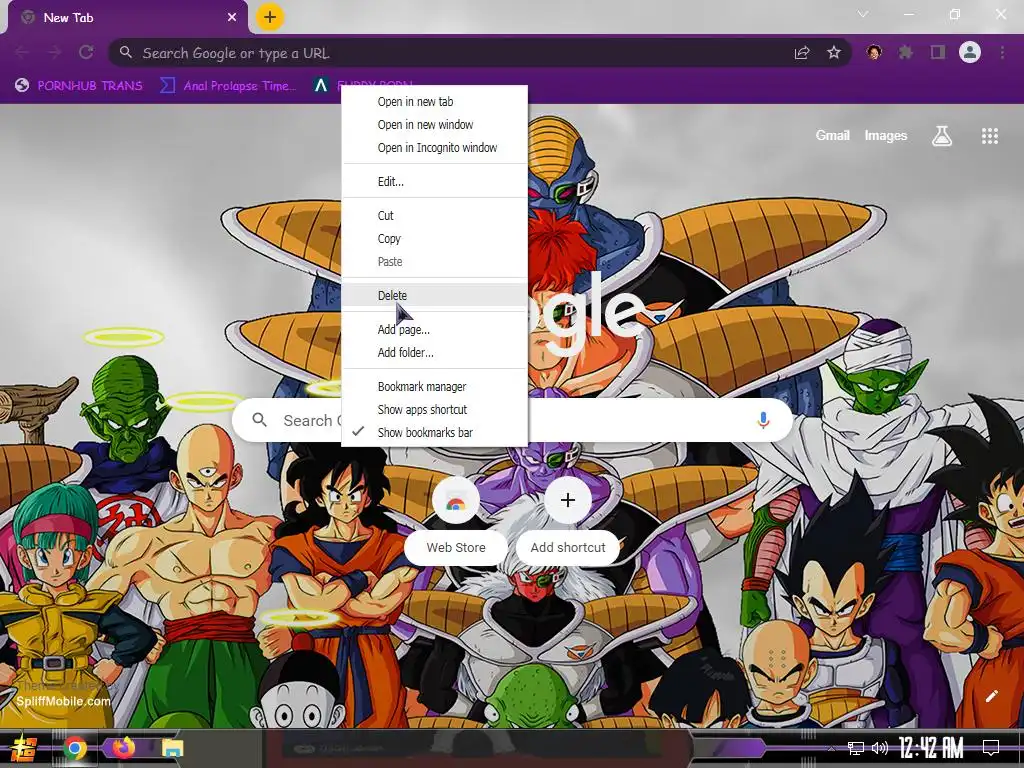Open the Gmail link
This screenshot has height=768, width=1024.
(833, 135)
